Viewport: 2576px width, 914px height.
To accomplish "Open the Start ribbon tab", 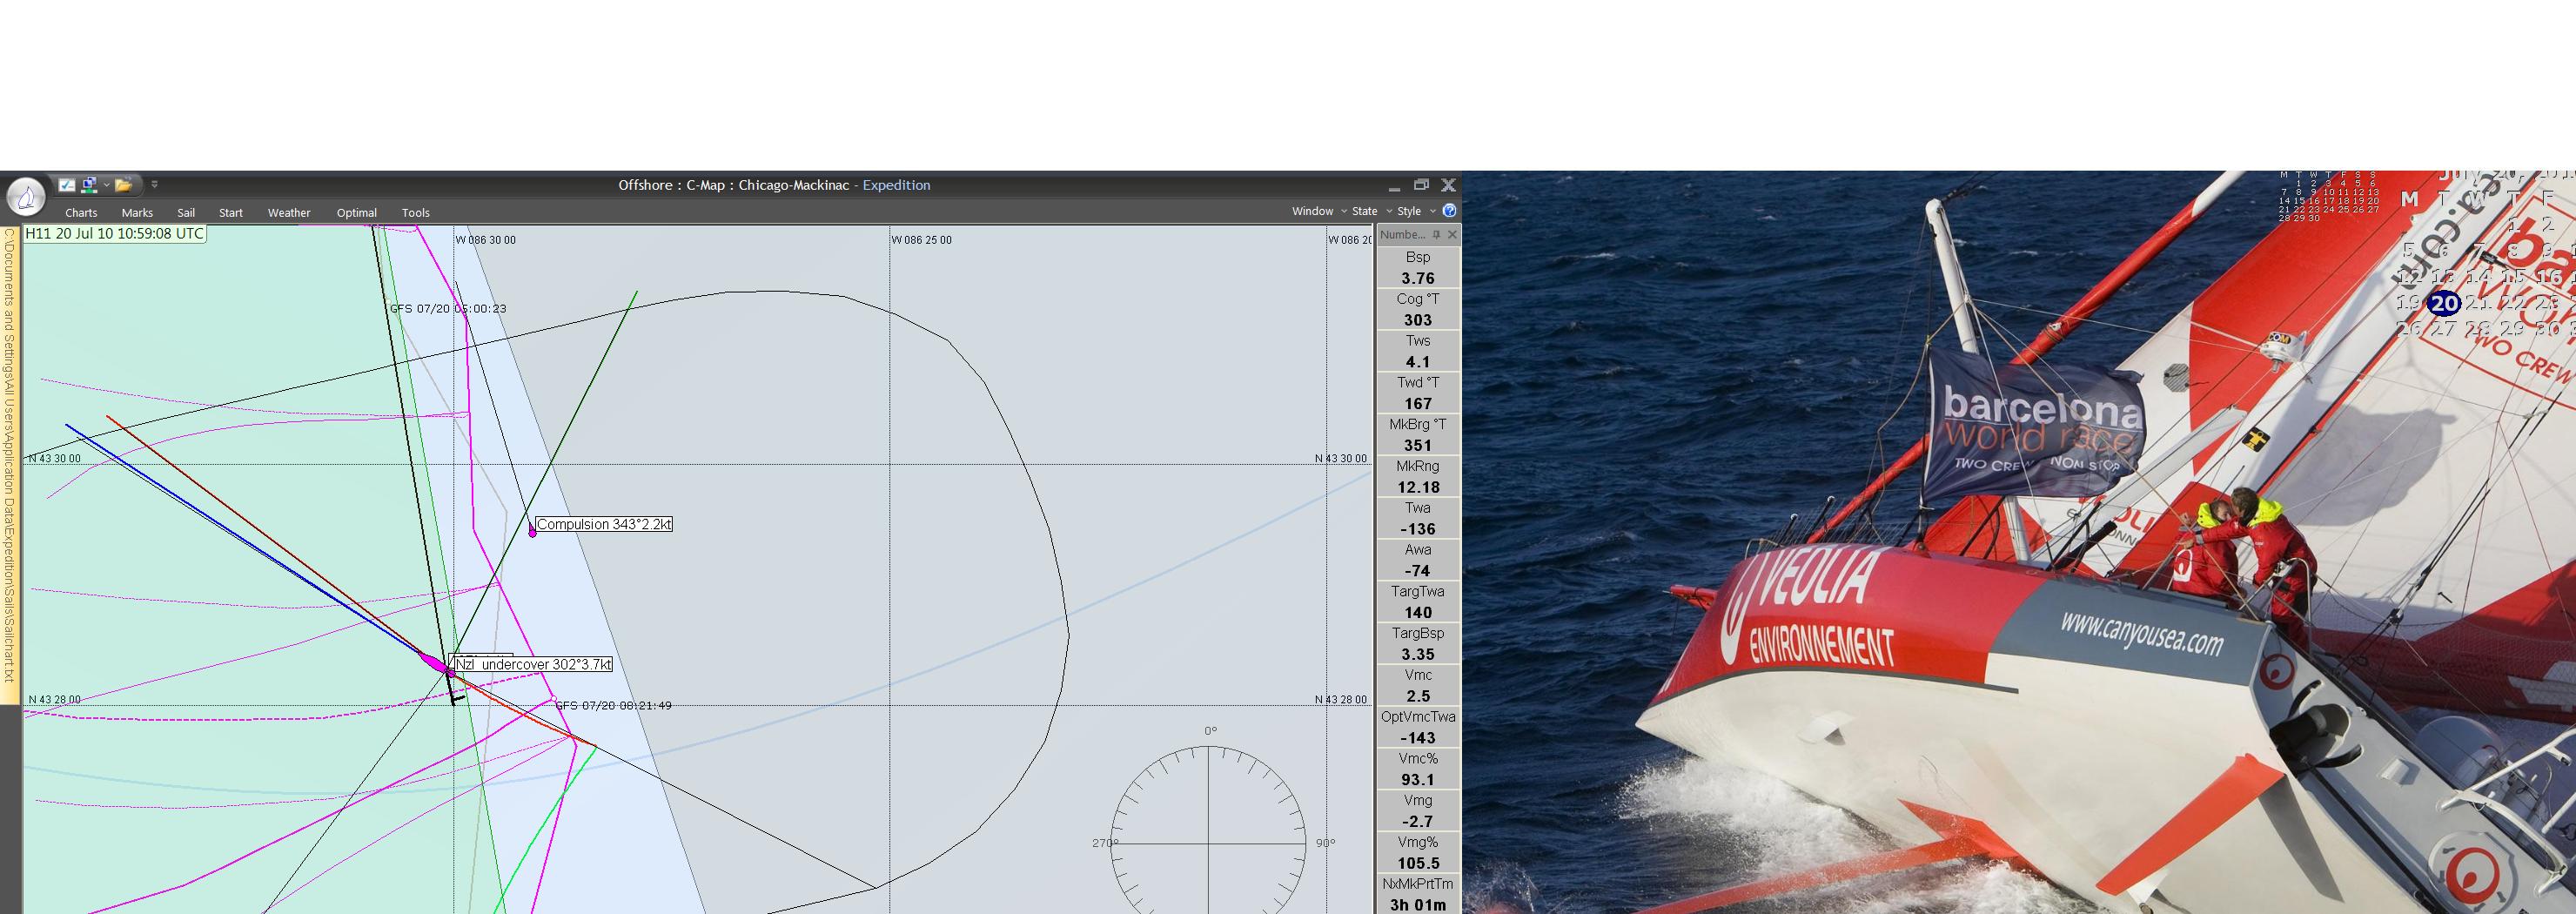I will tap(231, 213).
